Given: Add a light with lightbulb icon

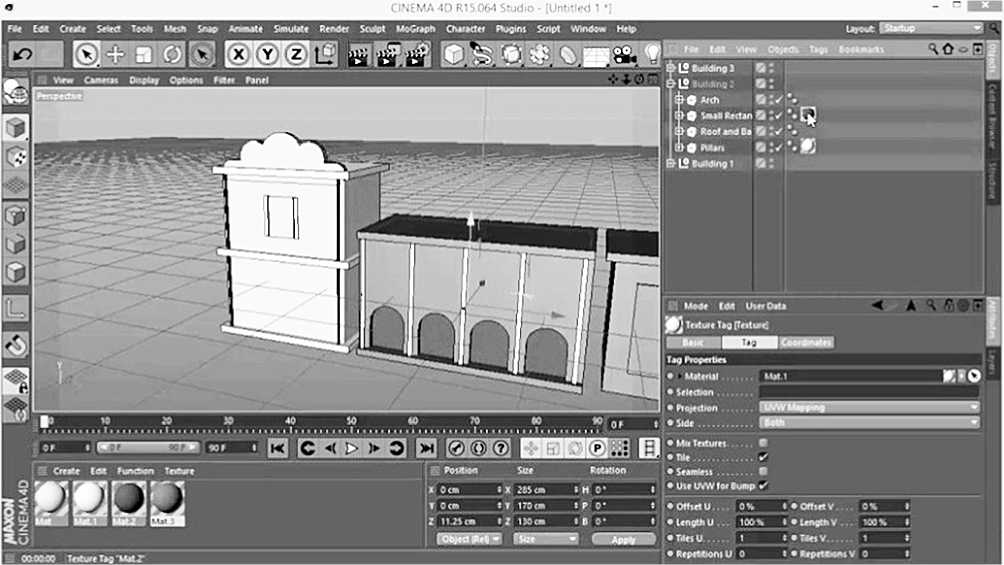Looking at the screenshot, I should point(652,55).
